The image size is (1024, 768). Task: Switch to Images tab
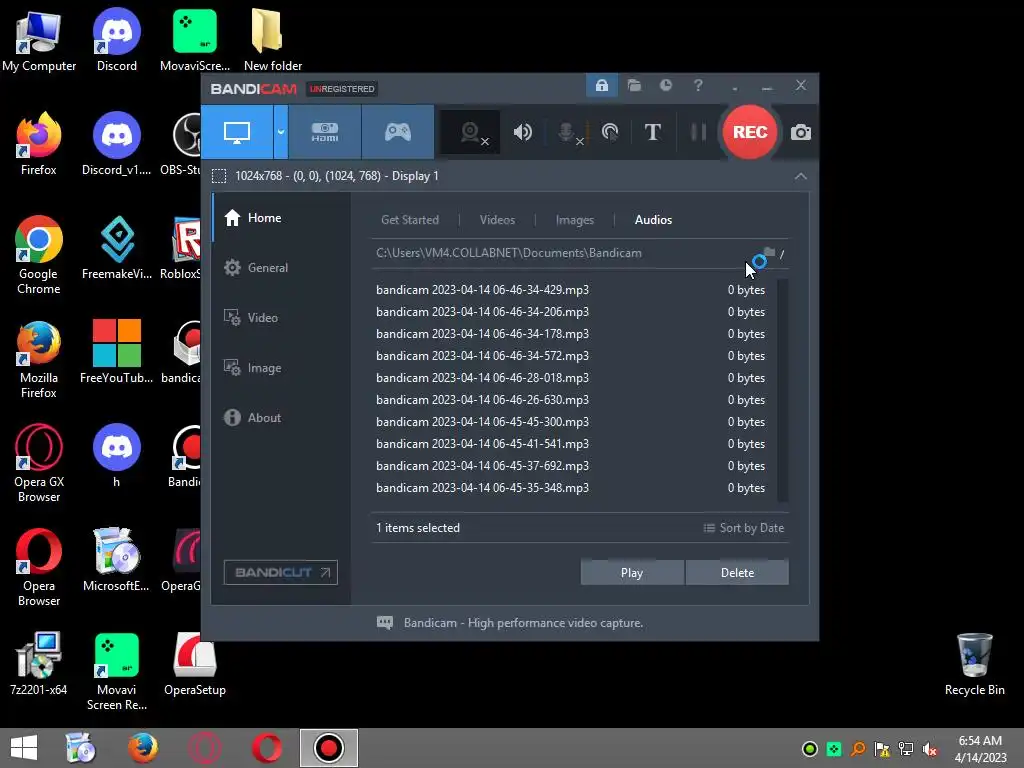pyautogui.click(x=575, y=220)
